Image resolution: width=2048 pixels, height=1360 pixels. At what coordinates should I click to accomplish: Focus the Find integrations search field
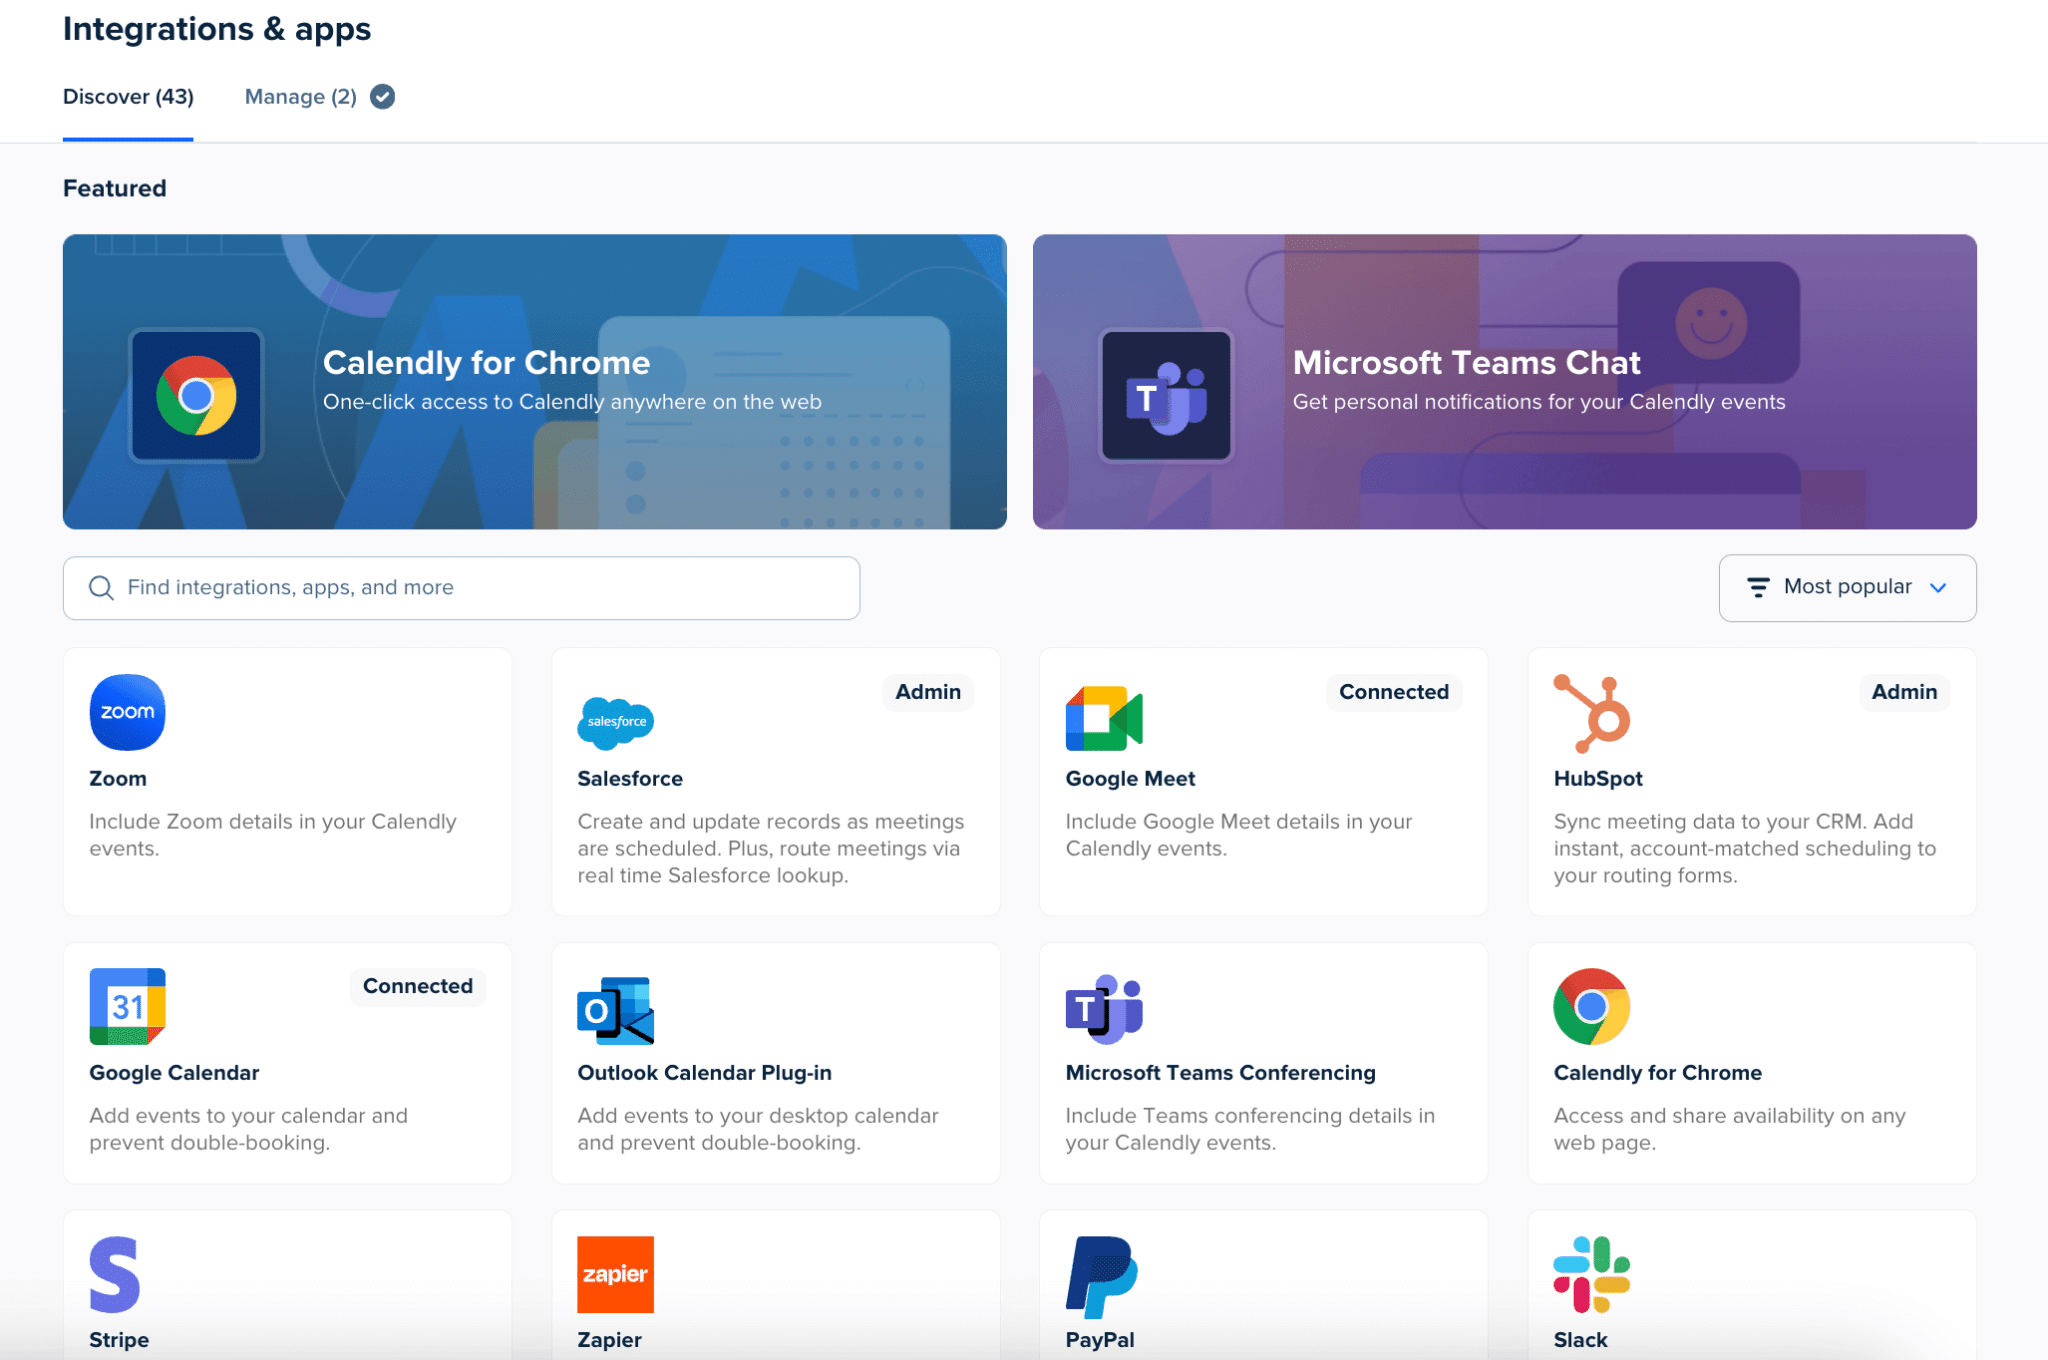coord(461,587)
